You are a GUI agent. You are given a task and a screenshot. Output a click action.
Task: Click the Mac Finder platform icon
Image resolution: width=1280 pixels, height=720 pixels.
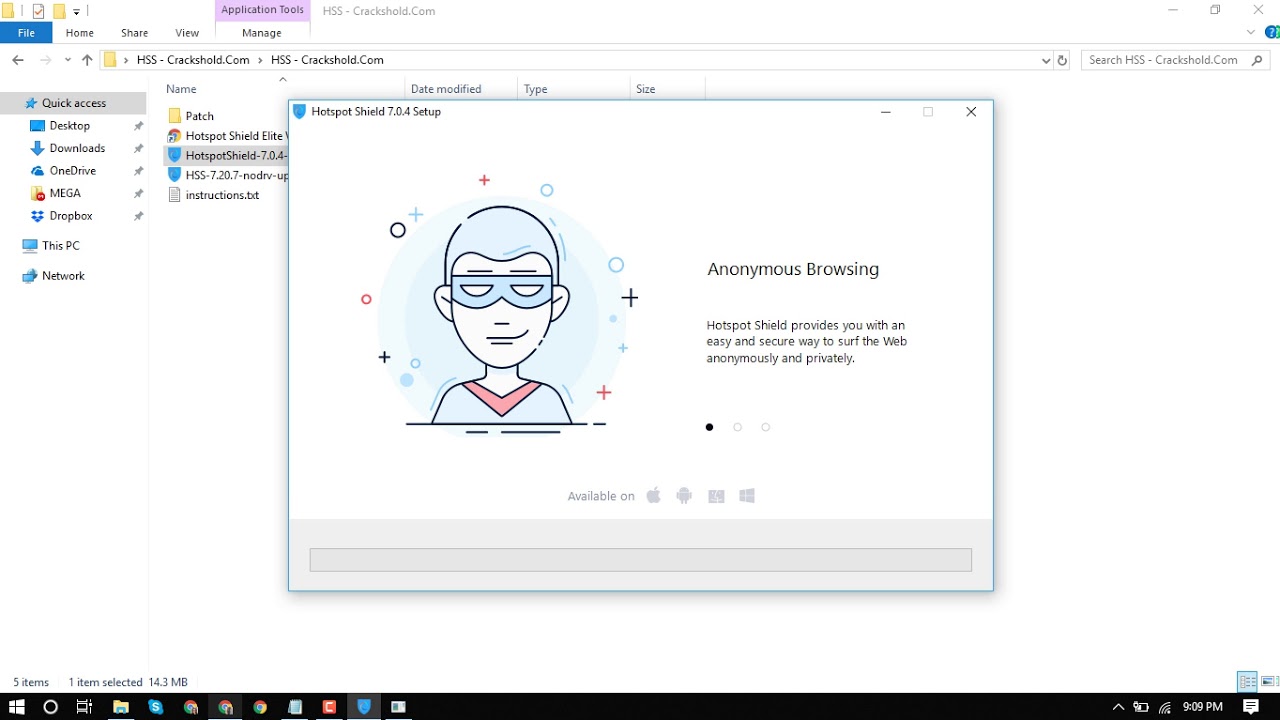tap(716, 496)
